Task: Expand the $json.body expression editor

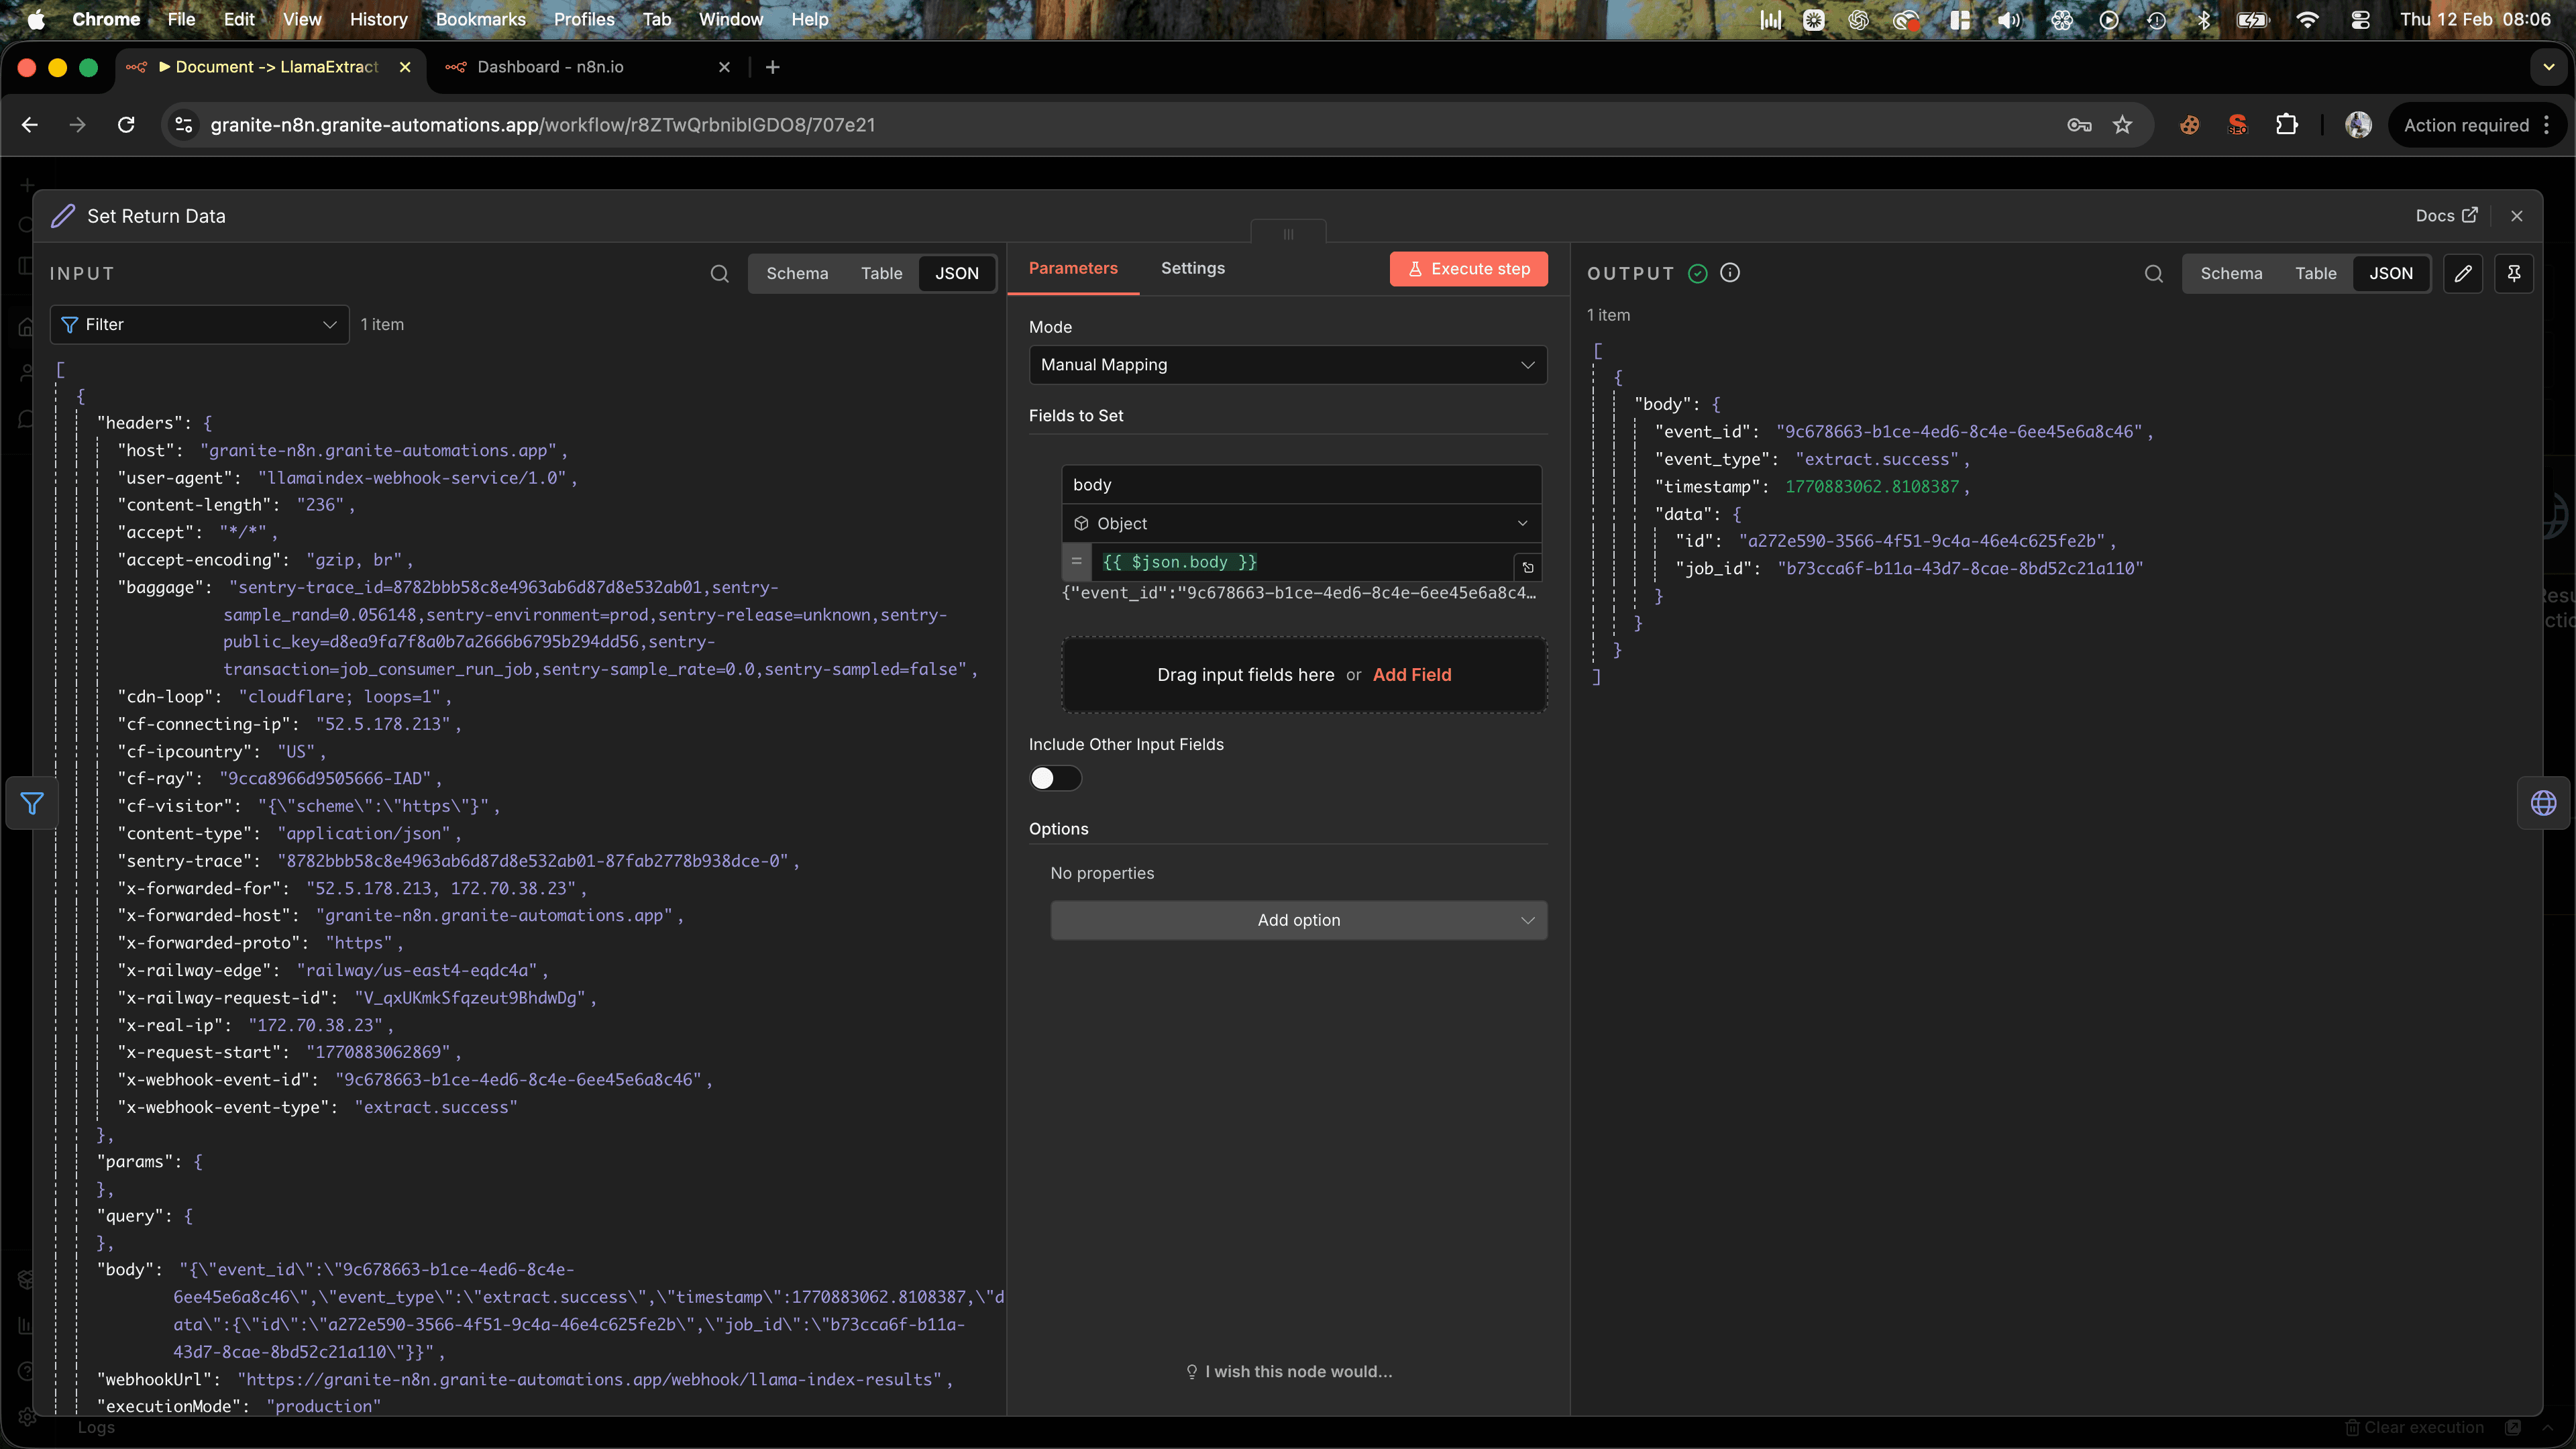Action: pos(1528,567)
